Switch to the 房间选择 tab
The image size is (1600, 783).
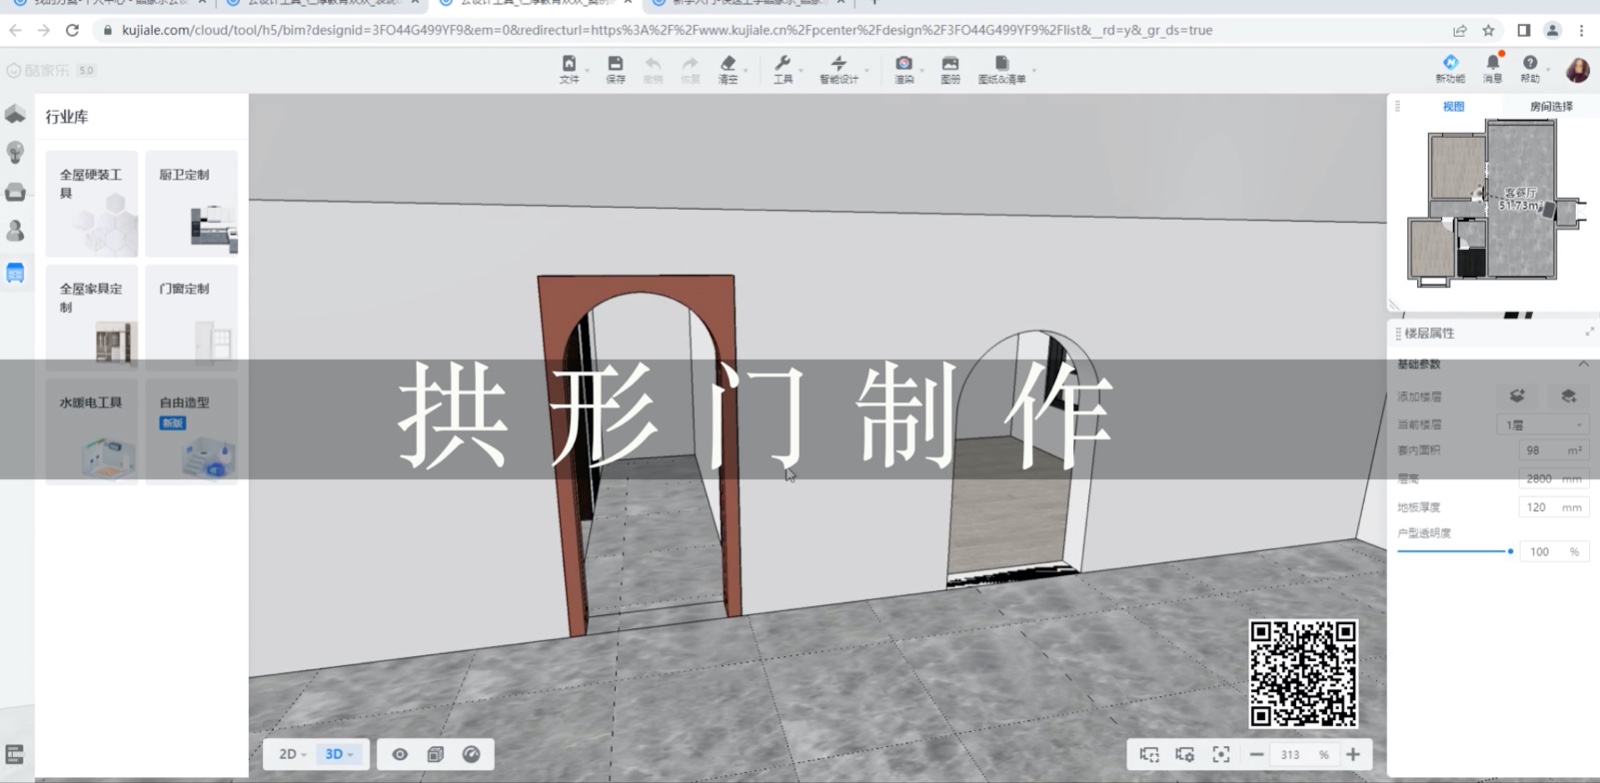coord(1550,106)
